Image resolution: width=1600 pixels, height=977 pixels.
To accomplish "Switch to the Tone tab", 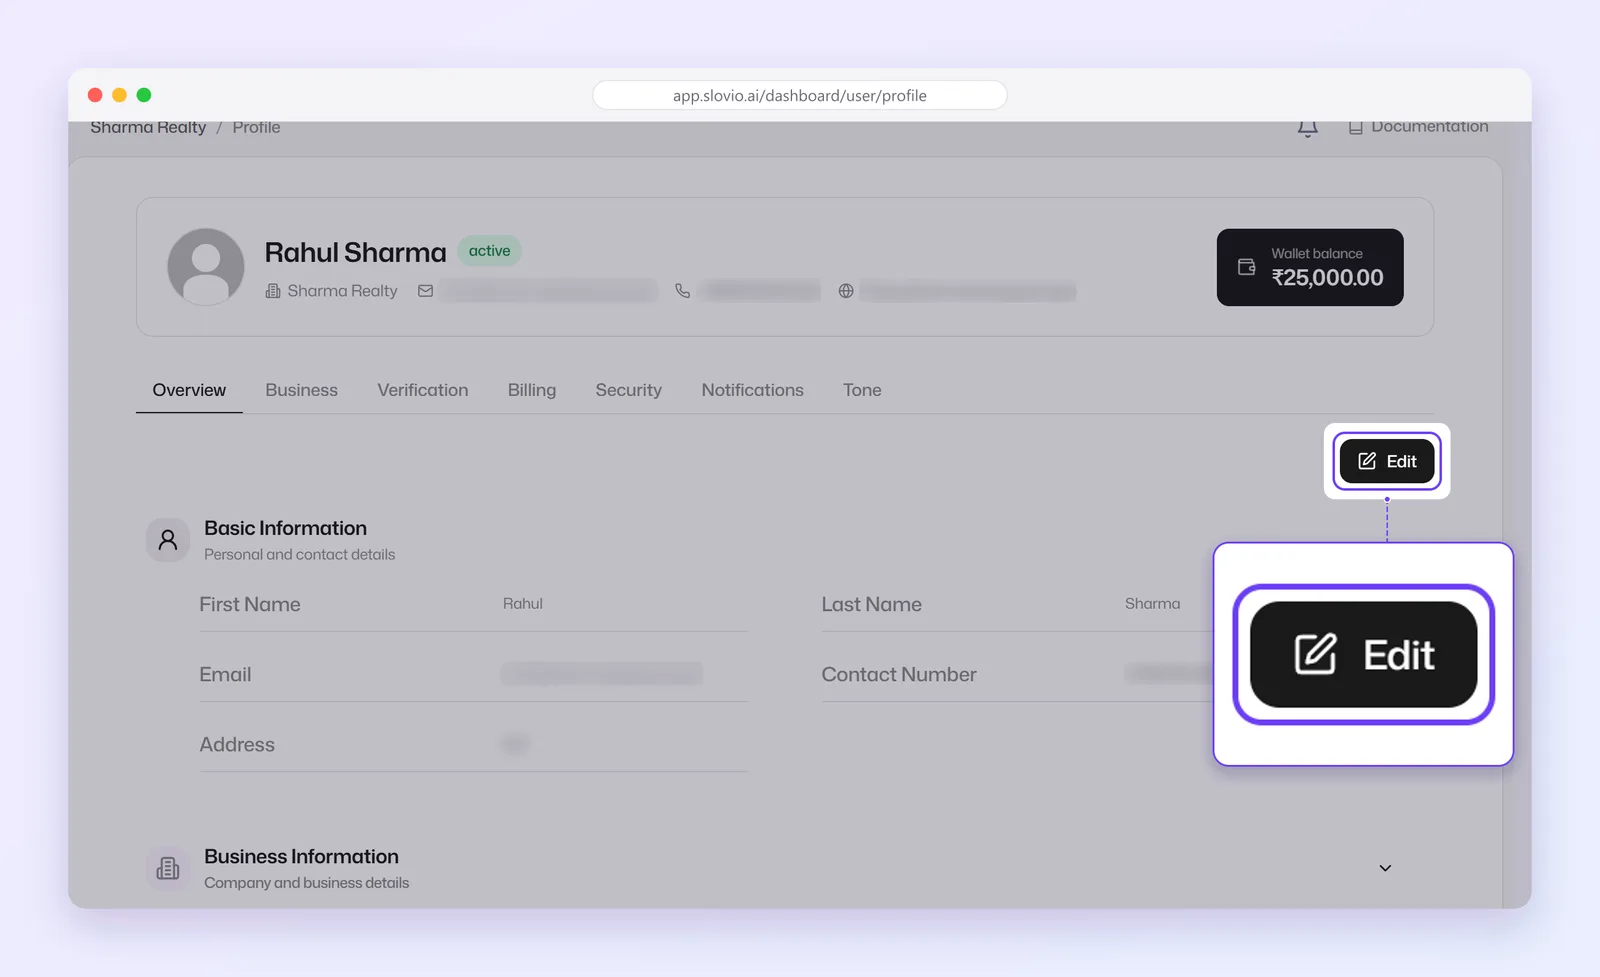I will point(862,390).
